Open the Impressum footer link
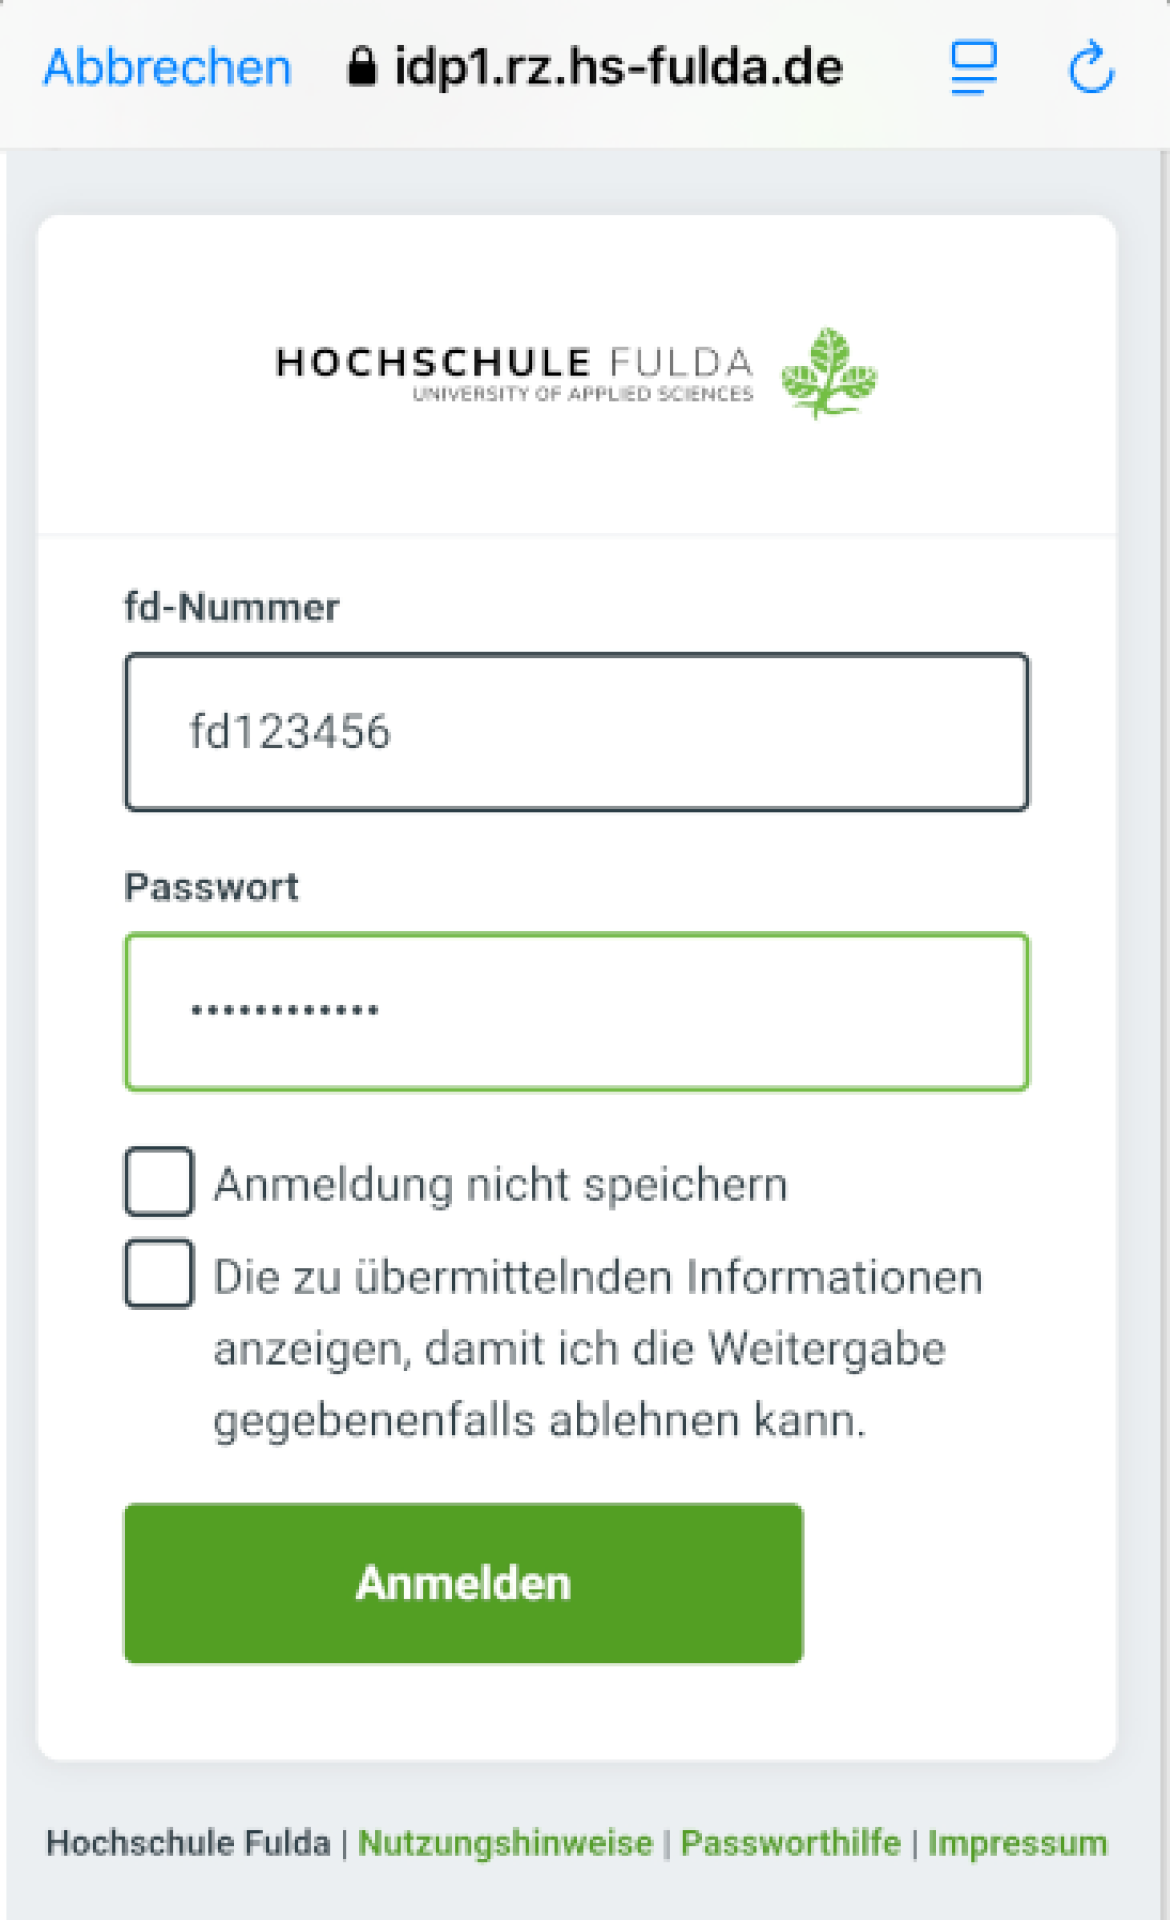The width and height of the screenshot is (1170, 1920). [1017, 1843]
